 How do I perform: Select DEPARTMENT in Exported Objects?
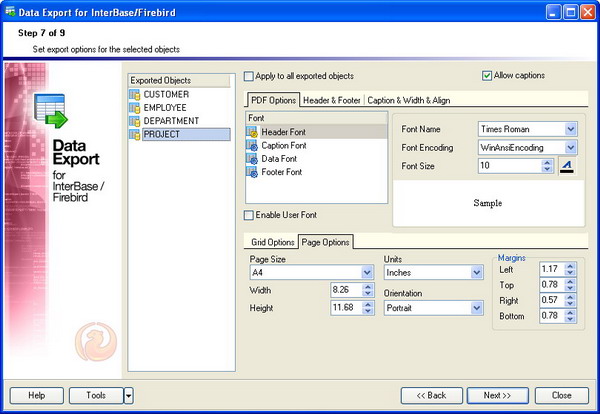[171, 121]
